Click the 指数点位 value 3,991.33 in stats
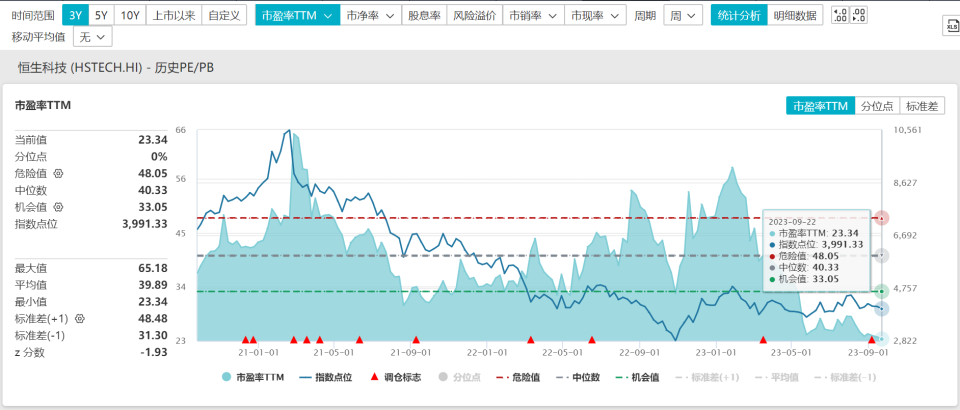 tap(145, 224)
